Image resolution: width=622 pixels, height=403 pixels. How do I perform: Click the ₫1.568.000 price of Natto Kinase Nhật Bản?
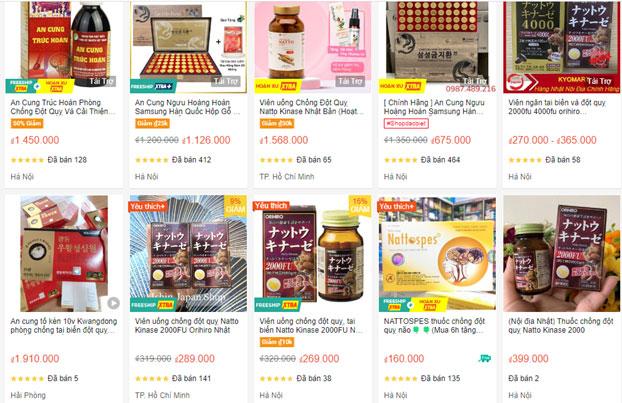(x=284, y=140)
